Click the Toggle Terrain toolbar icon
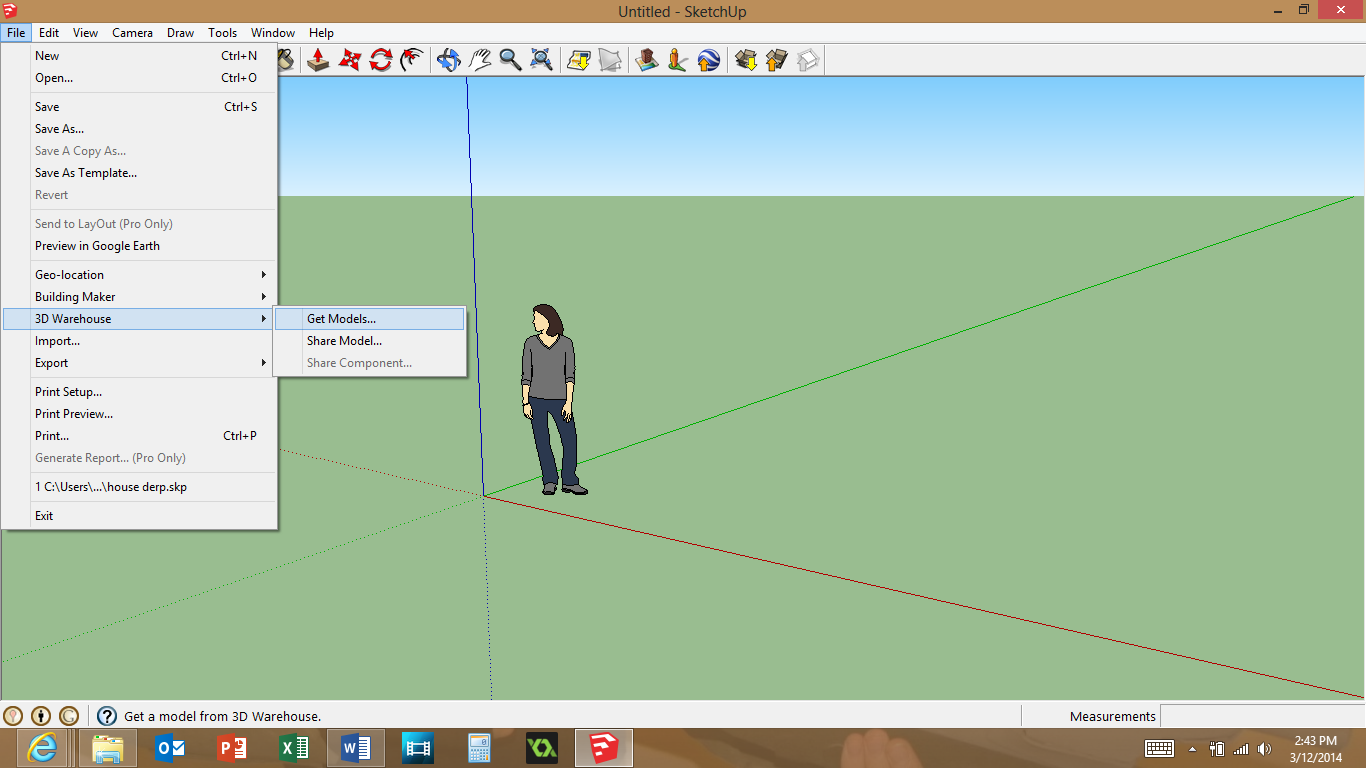Screen dimensions: 1366x768 pos(609,60)
